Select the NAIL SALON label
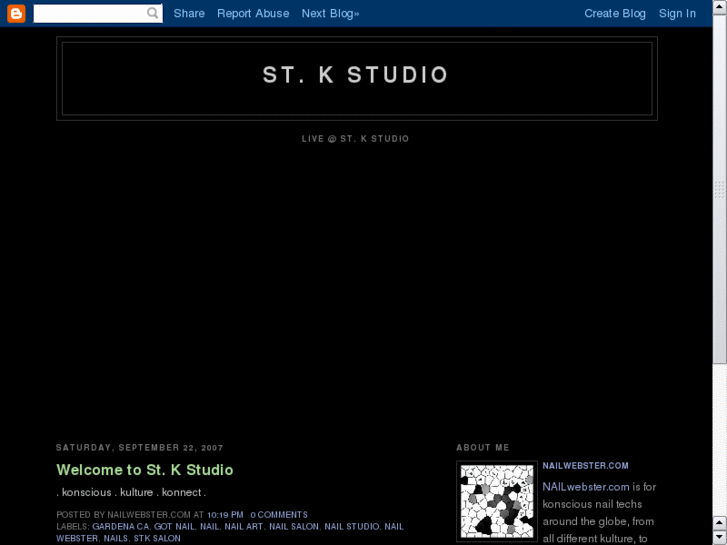The width and height of the screenshot is (727, 545). click(294, 526)
